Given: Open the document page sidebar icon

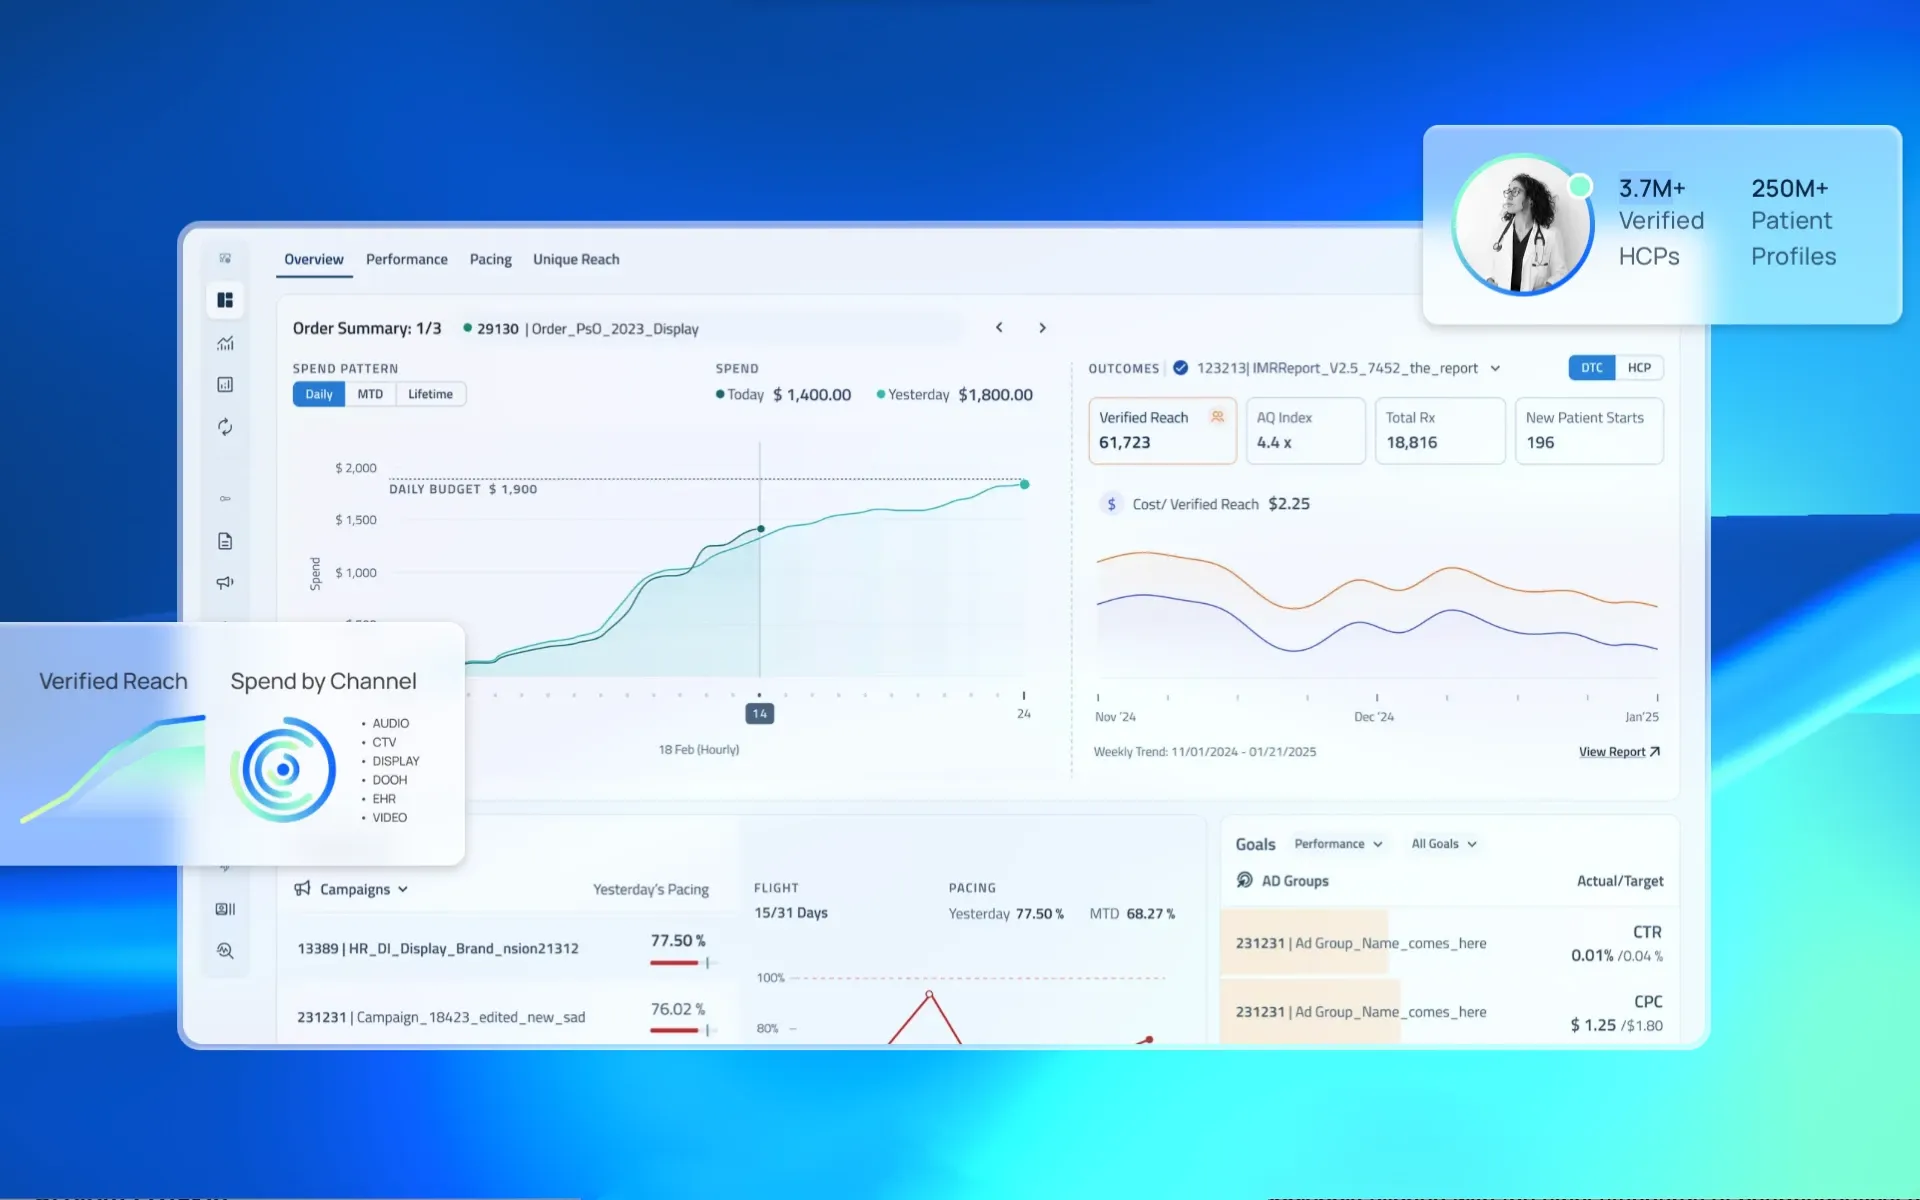Looking at the screenshot, I should 225,541.
